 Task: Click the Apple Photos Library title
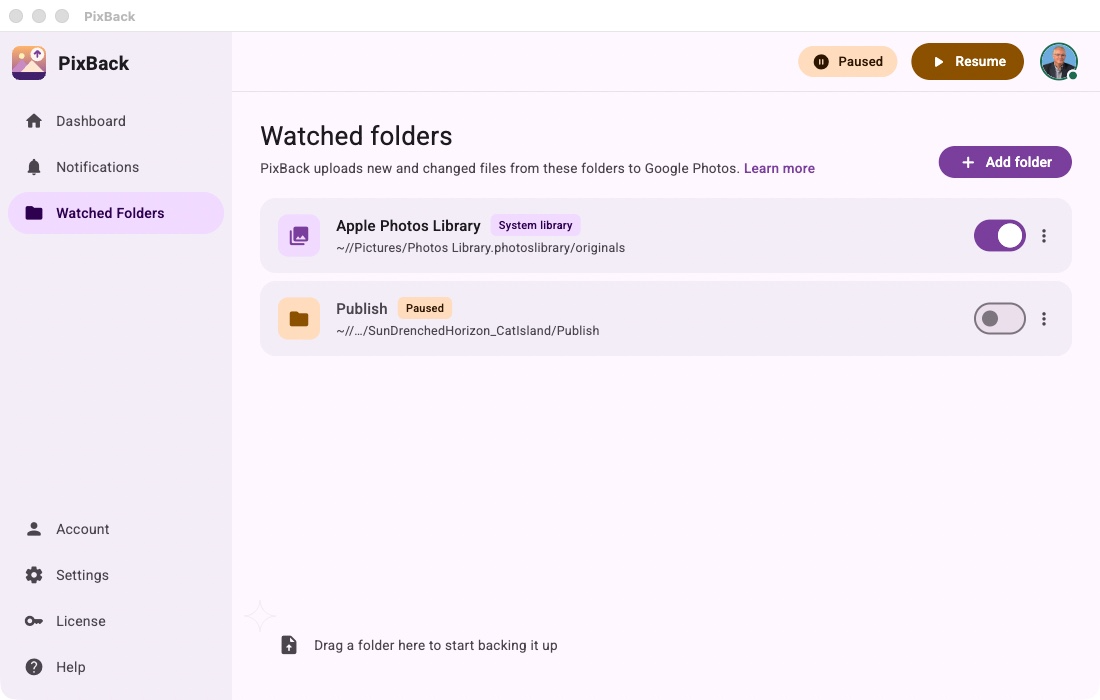(x=408, y=226)
